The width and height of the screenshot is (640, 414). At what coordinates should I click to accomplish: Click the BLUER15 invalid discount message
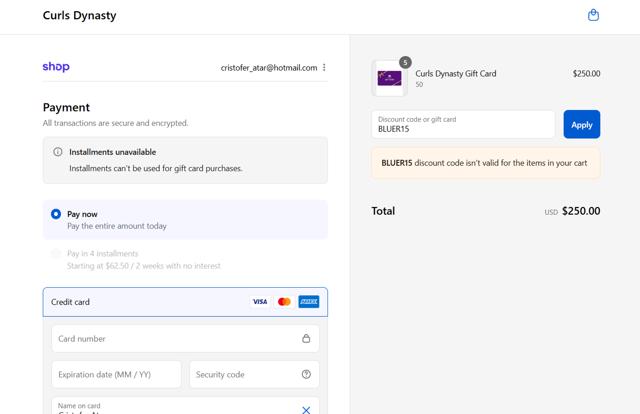[x=486, y=163]
